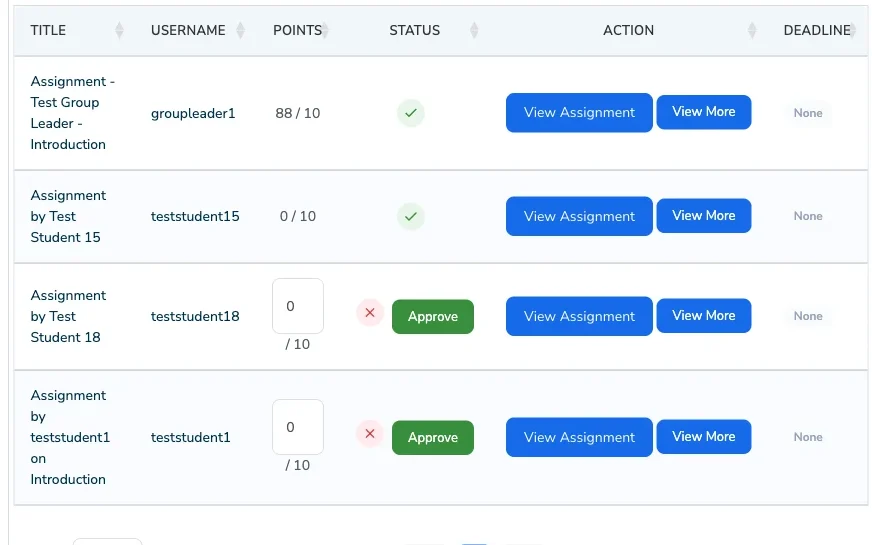Sort by USERNAME column arrows
Viewport: 872px width, 545px height.
(x=240, y=30)
